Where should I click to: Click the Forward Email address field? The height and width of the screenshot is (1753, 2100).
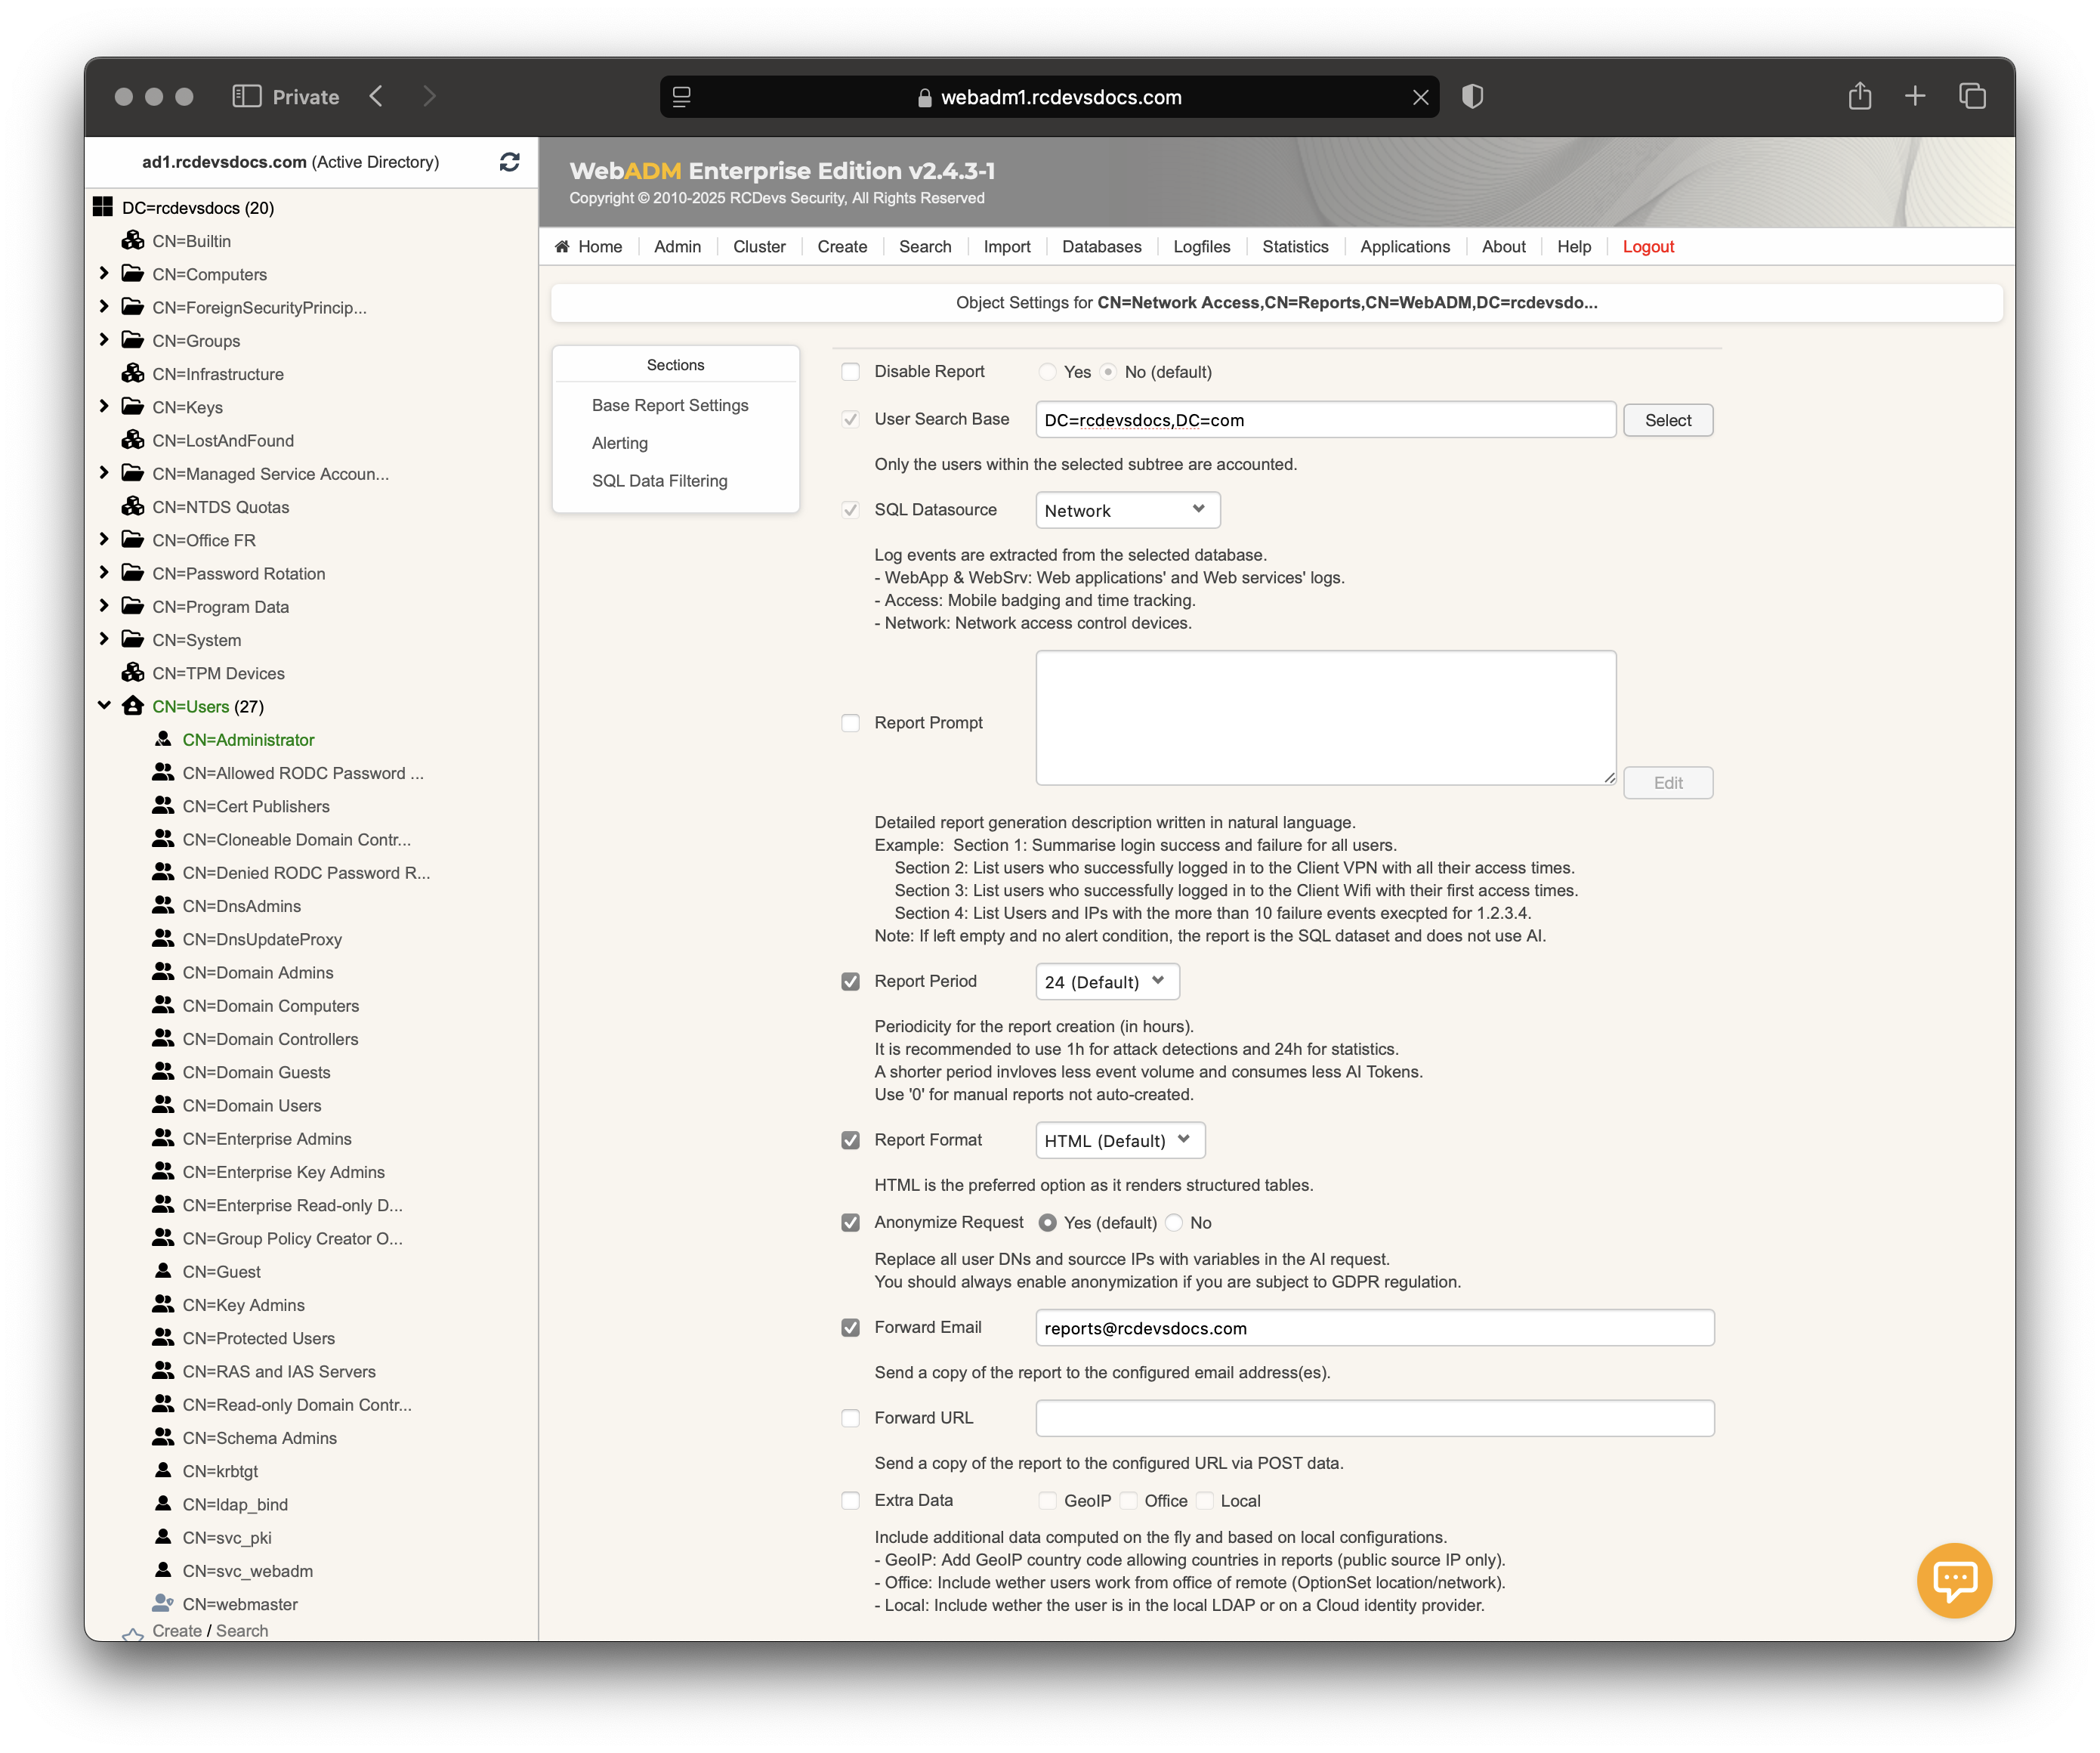coord(1374,1328)
